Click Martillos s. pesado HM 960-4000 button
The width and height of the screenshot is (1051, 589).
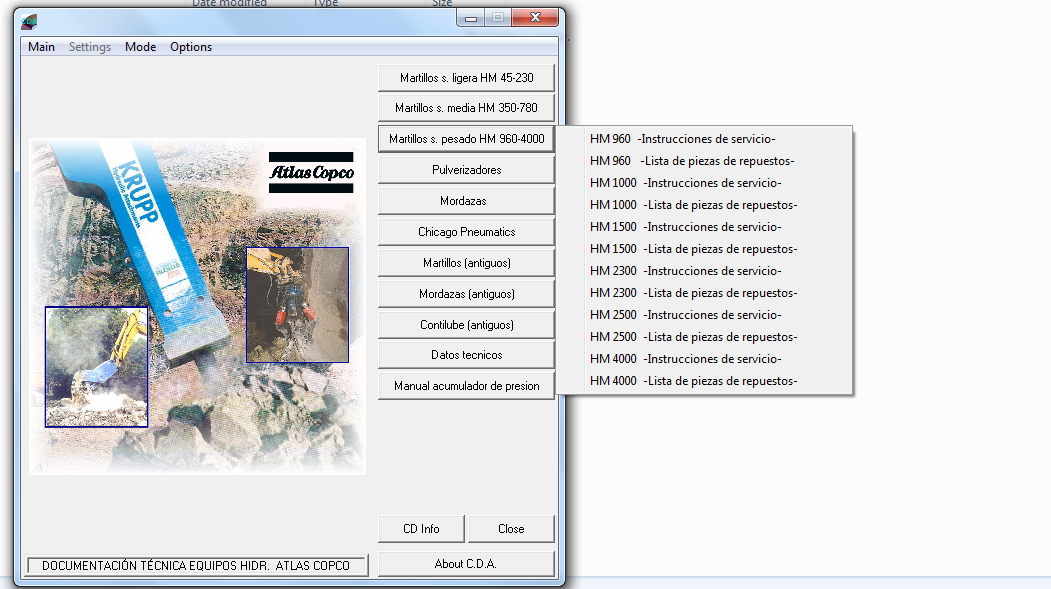tap(467, 139)
